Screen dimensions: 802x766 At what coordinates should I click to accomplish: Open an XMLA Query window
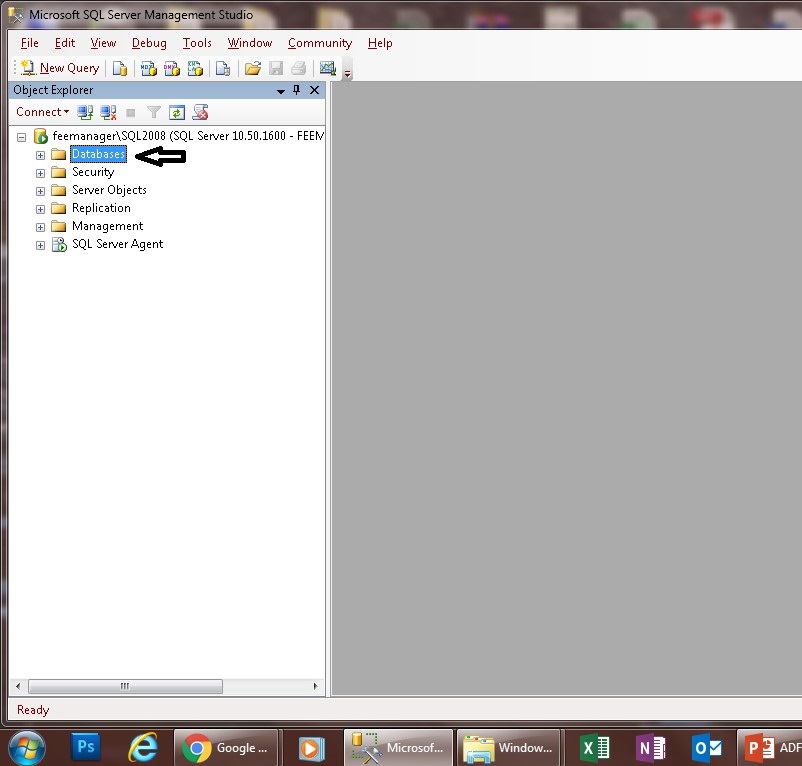[196, 68]
